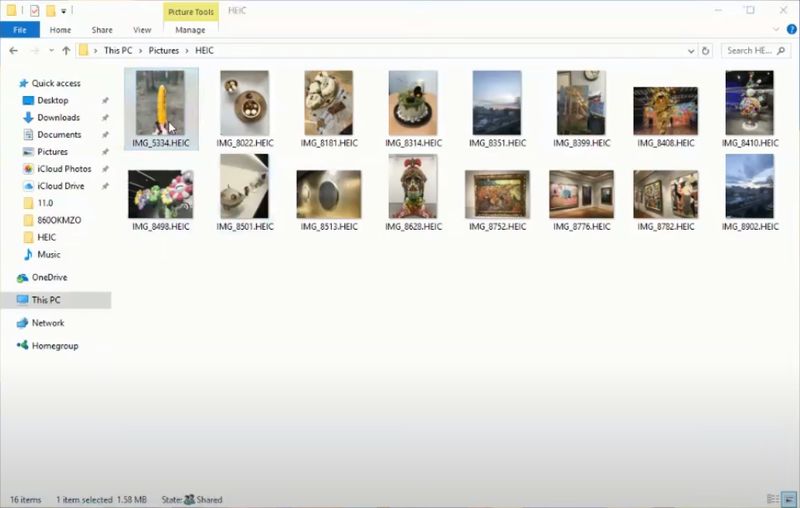Image resolution: width=800 pixels, height=508 pixels.
Task: Click HEIC in the address breadcrumb
Action: pos(205,50)
